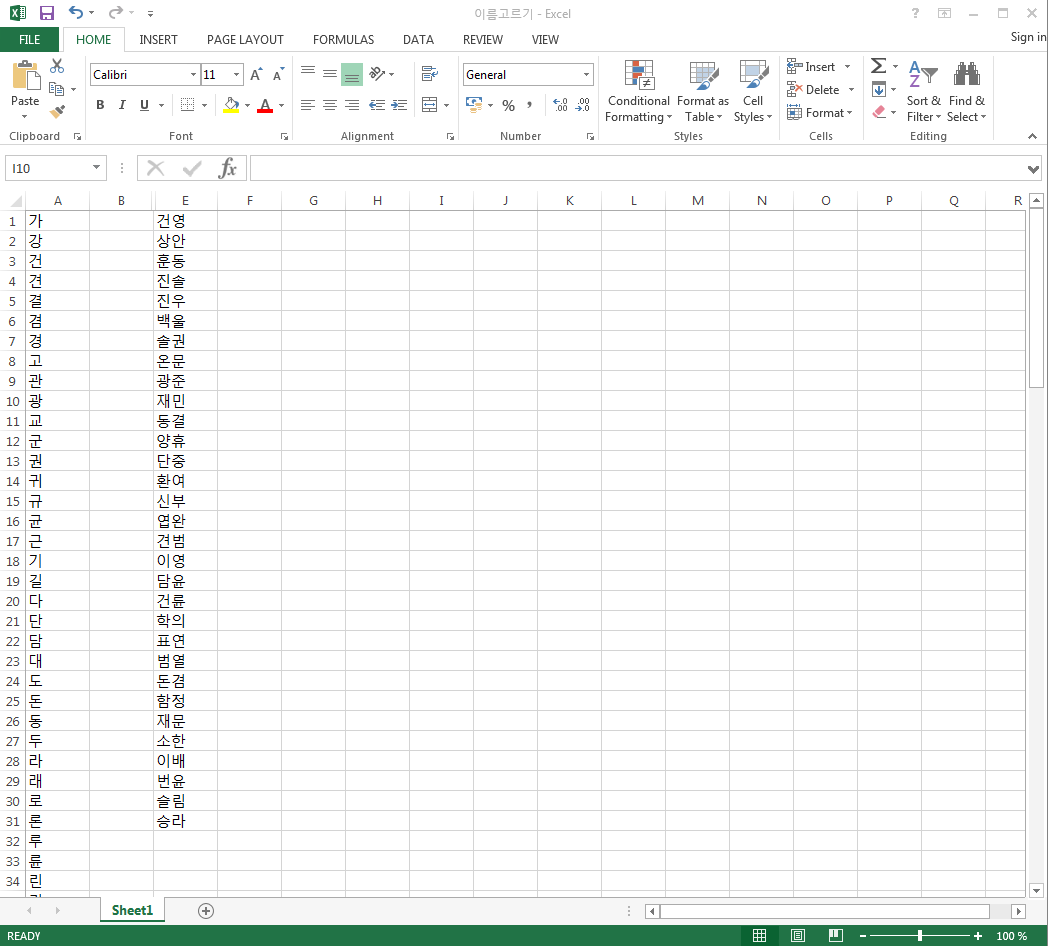
Task: Toggle Italic formatting
Action: tap(122, 105)
